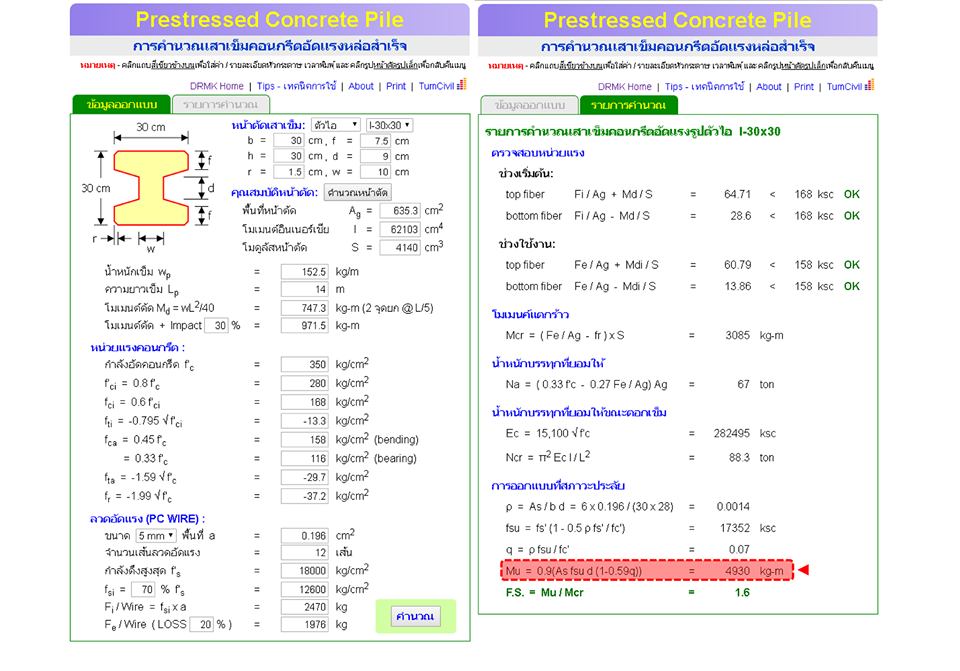Click the pile length Lp field showing 14

(x=304, y=289)
